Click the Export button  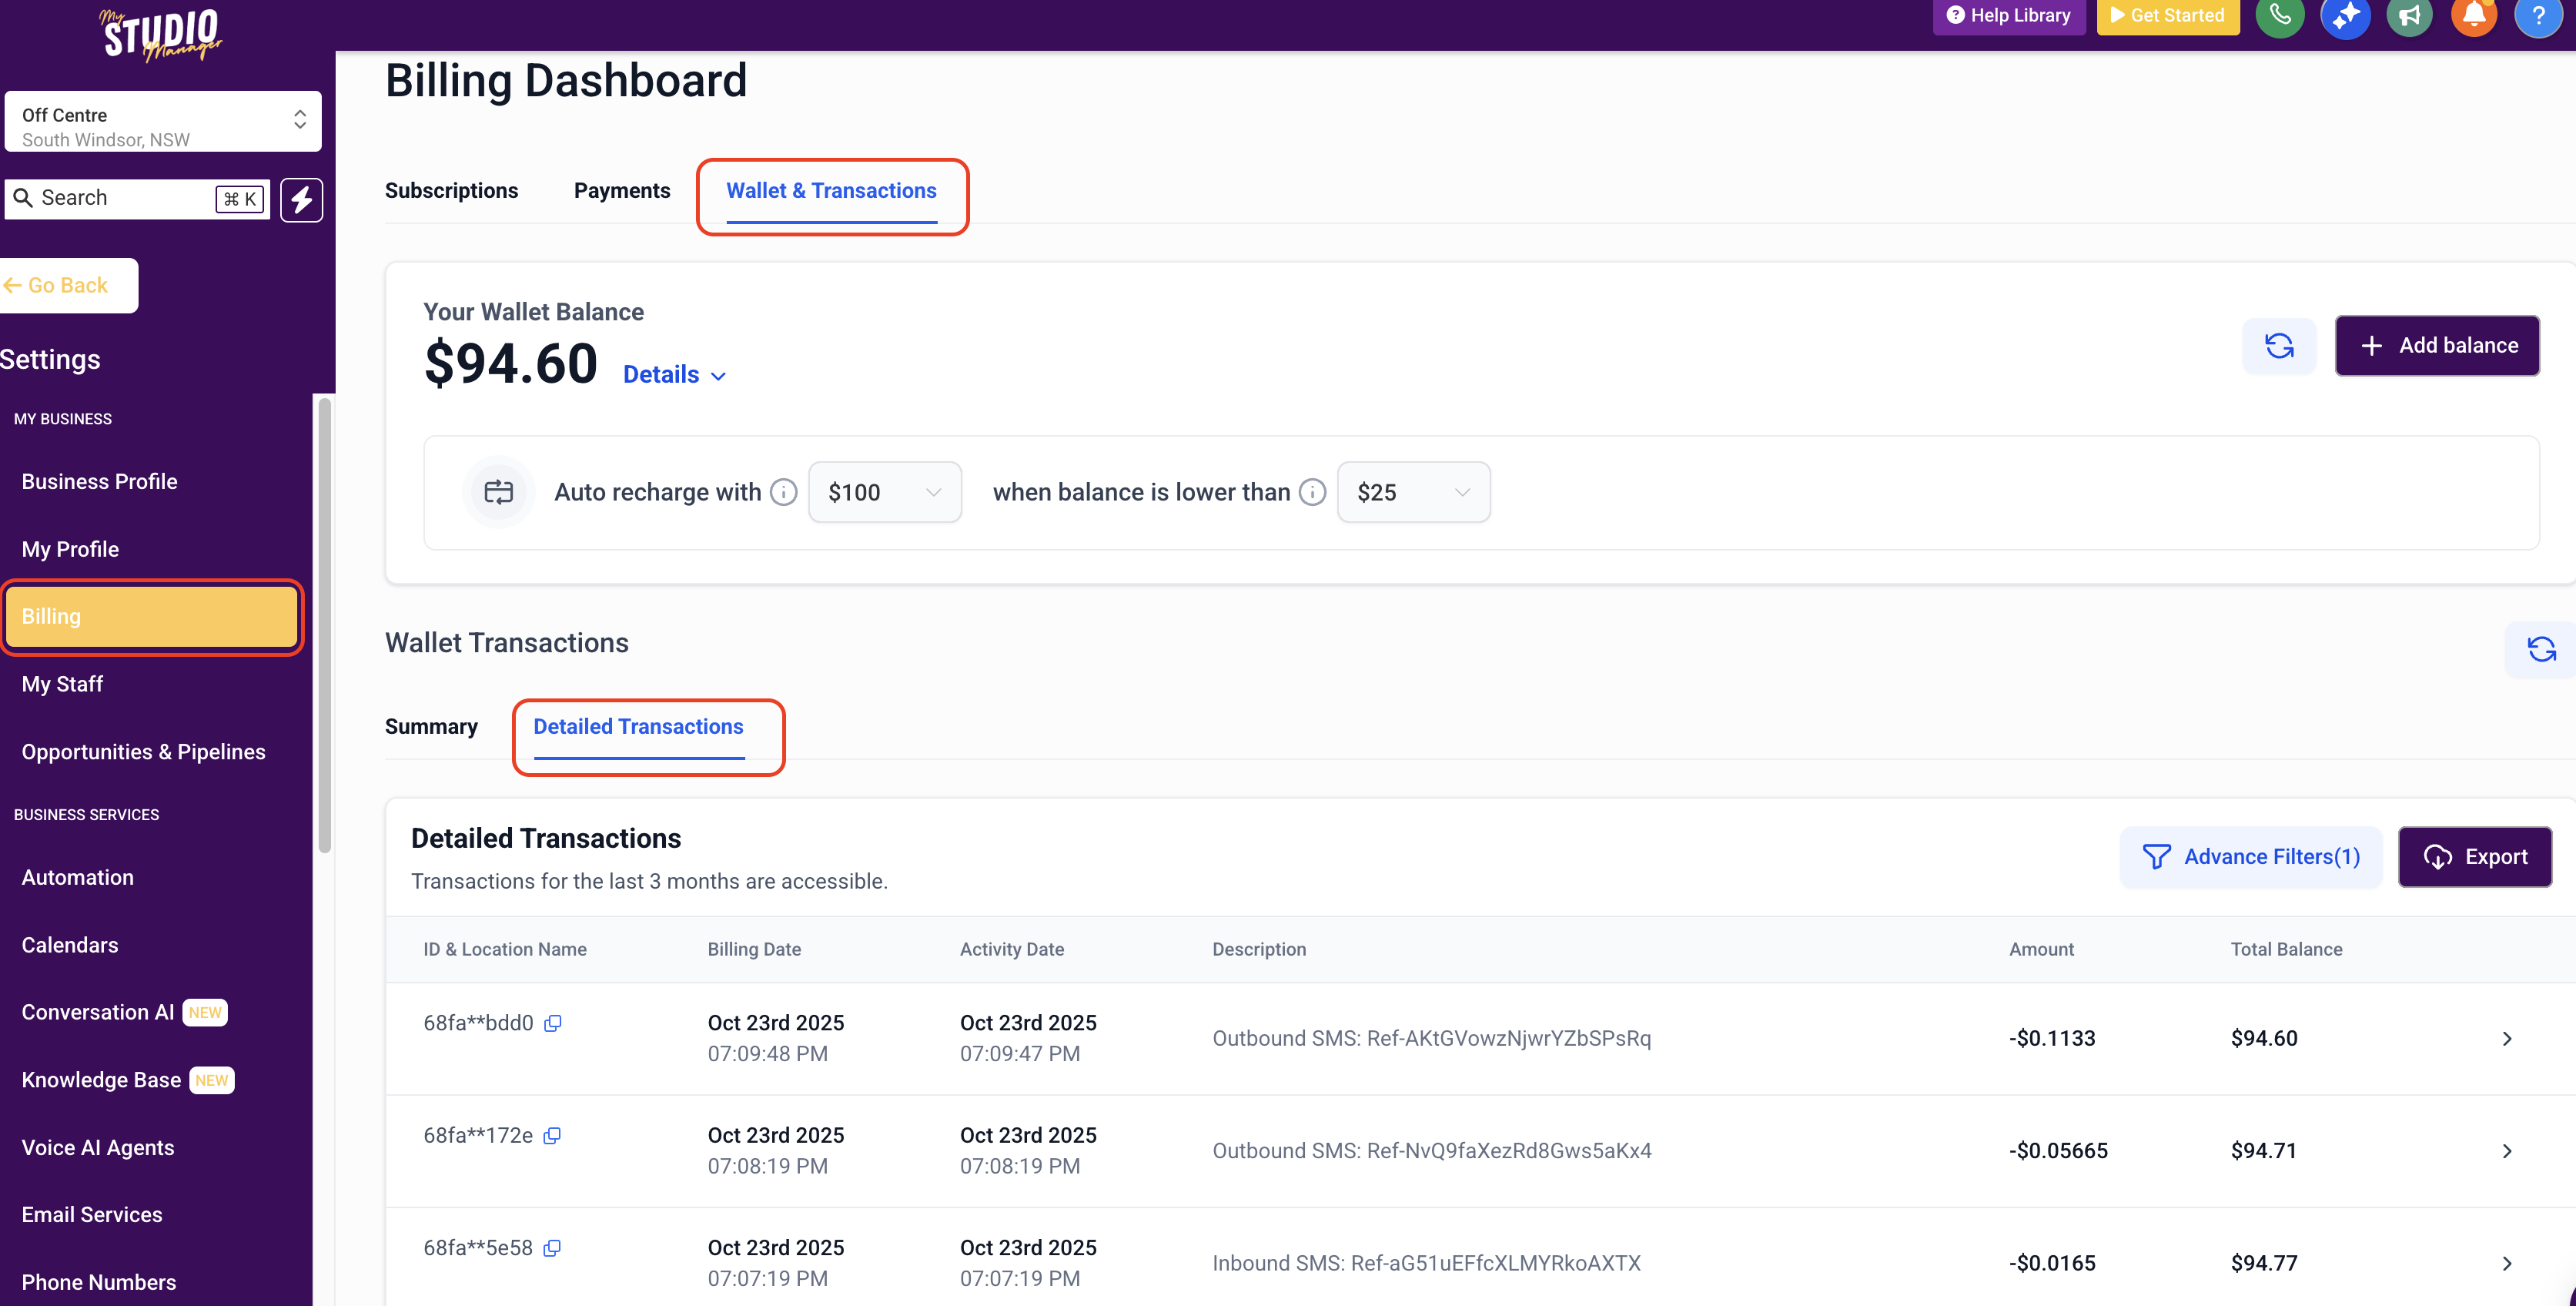tap(2474, 857)
